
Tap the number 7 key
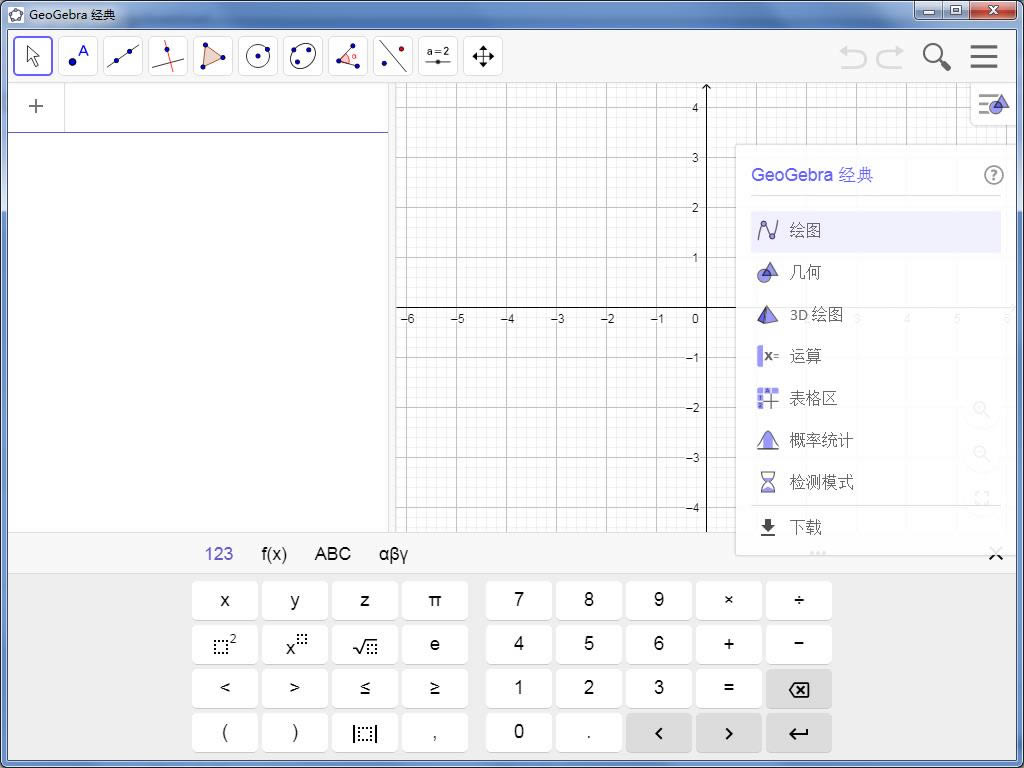pos(519,600)
